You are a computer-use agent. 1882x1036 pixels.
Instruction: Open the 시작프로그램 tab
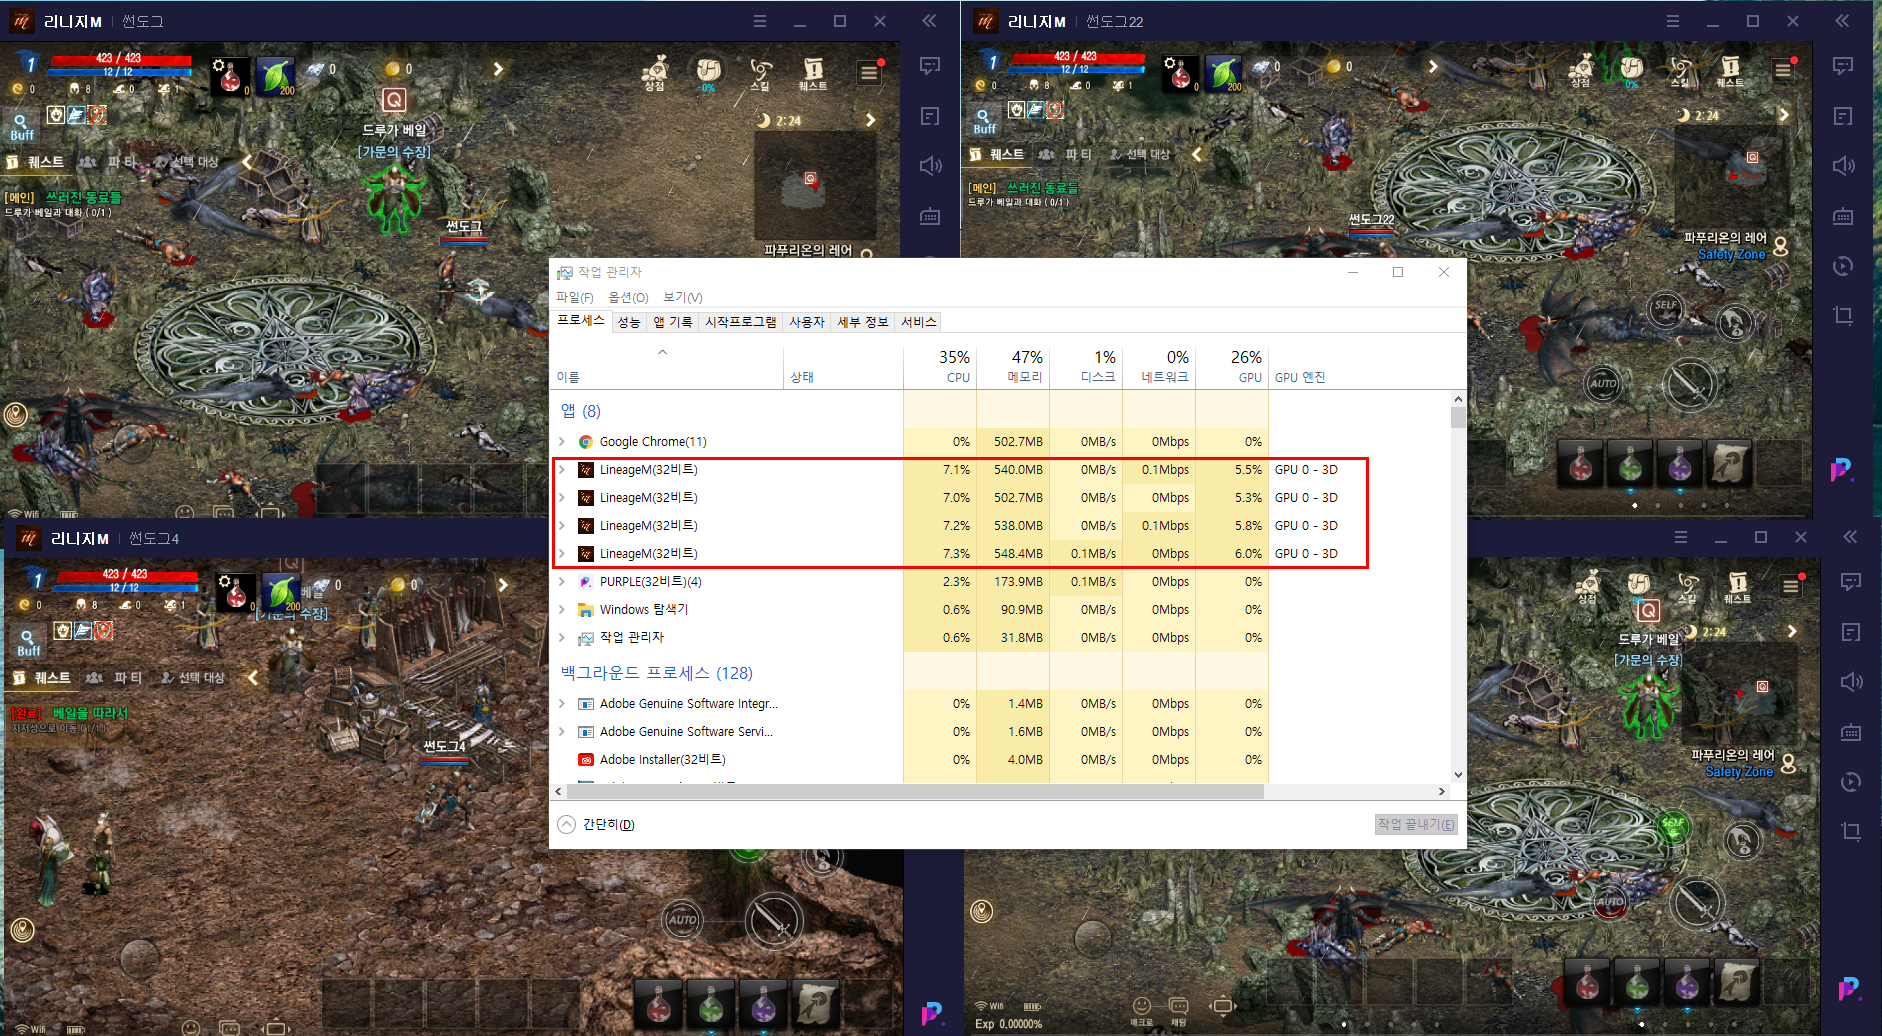[740, 322]
